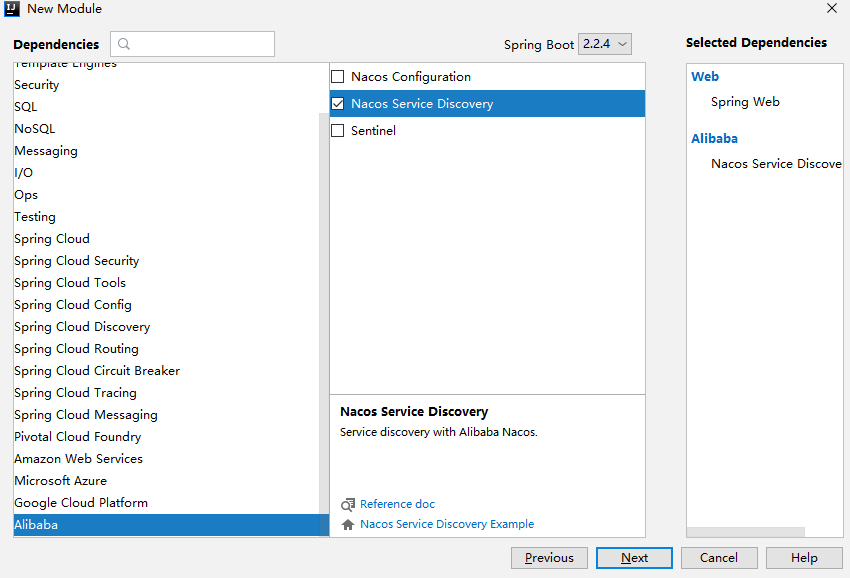This screenshot has width=850, height=578.
Task: Open the Microsoft Azure category
Action: [x=60, y=481]
